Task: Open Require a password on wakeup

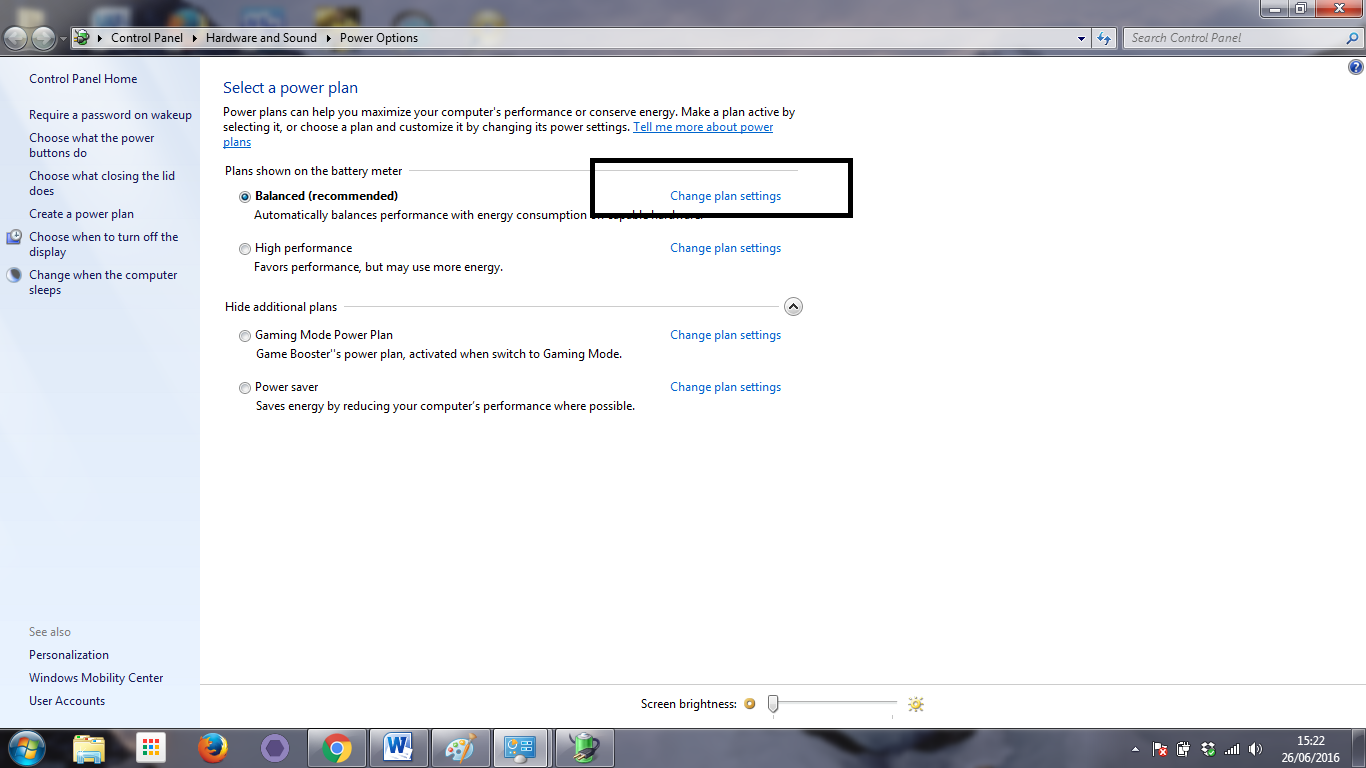Action: coord(110,115)
